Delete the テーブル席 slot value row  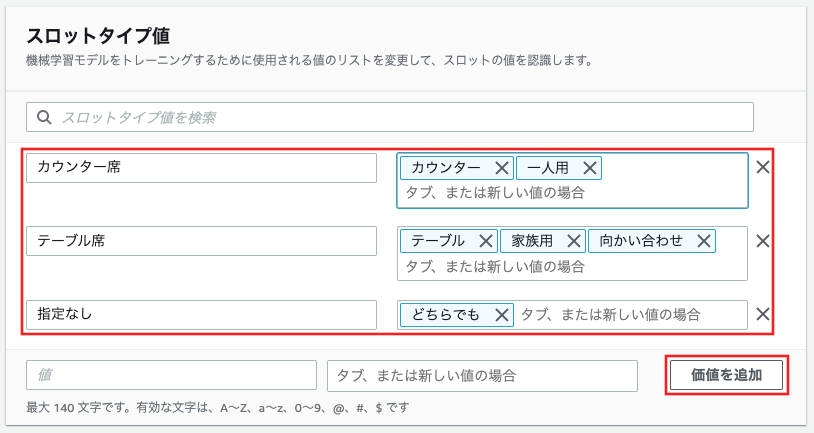(763, 241)
